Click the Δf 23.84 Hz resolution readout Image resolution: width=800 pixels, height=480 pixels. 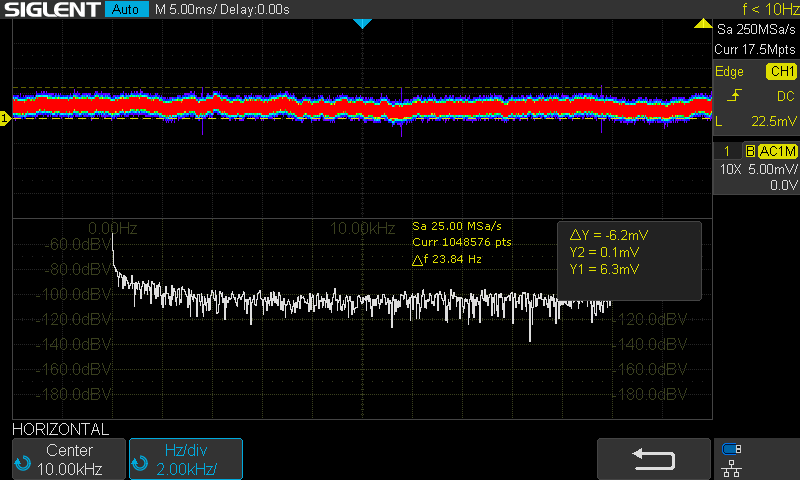447,259
